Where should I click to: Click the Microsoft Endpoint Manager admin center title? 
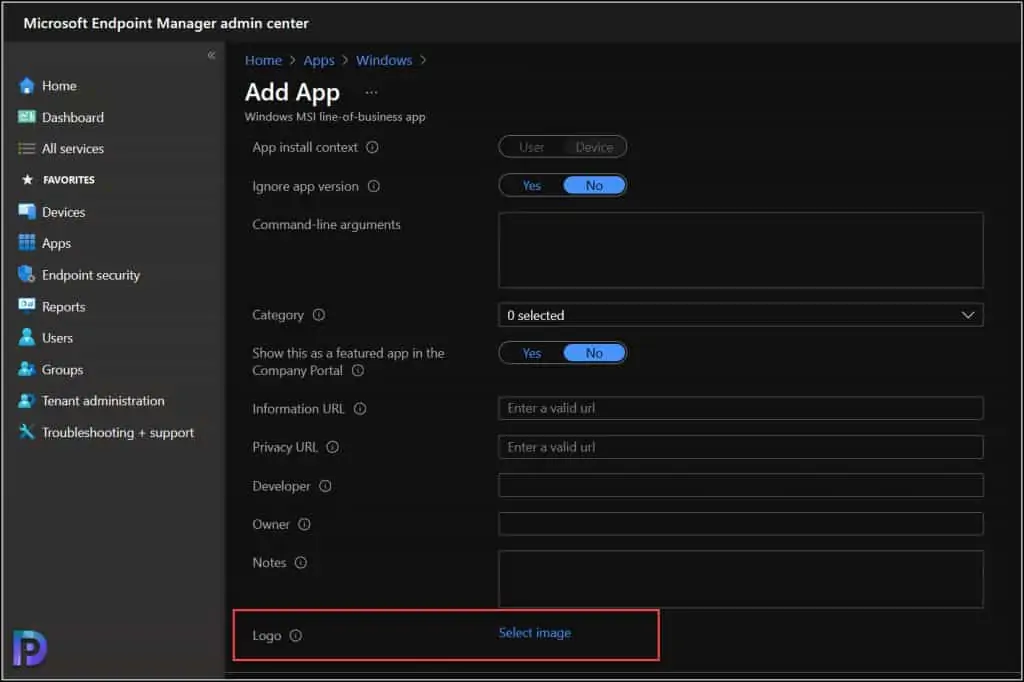166,23
